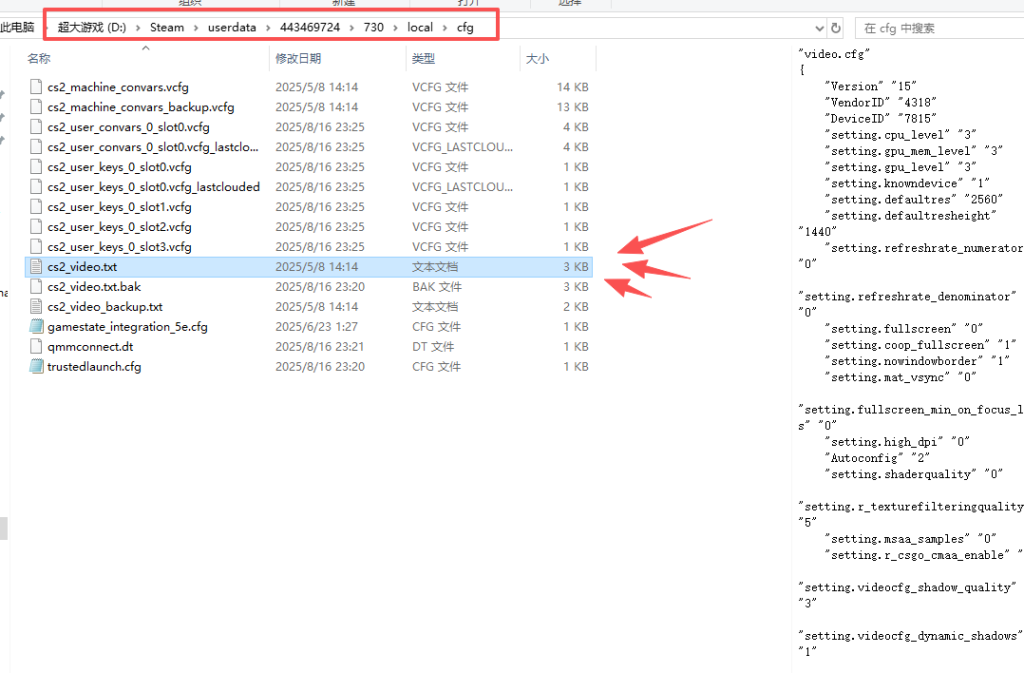Click the cs2_video.txt file icon
Image resolution: width=1024 pixels, height=673 pixels.
tap(37, 267)
